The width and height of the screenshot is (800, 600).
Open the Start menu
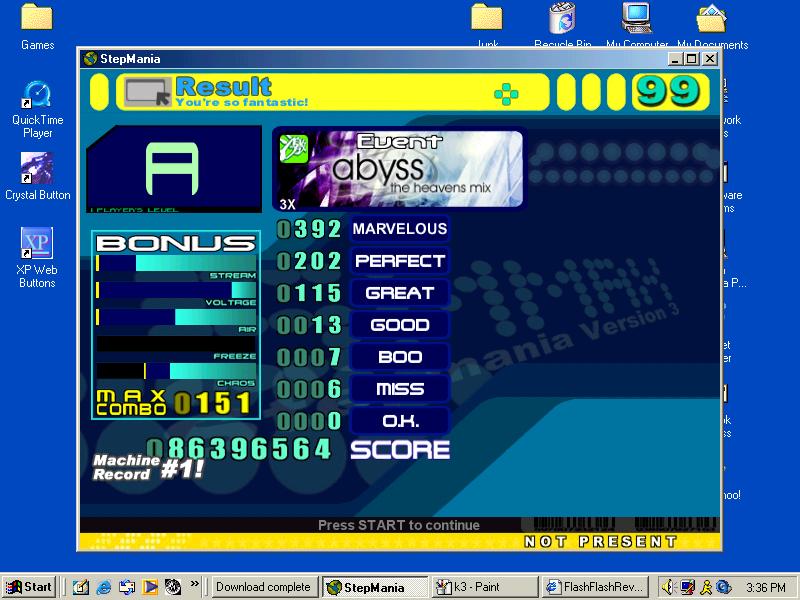click(x=29, y=587)
